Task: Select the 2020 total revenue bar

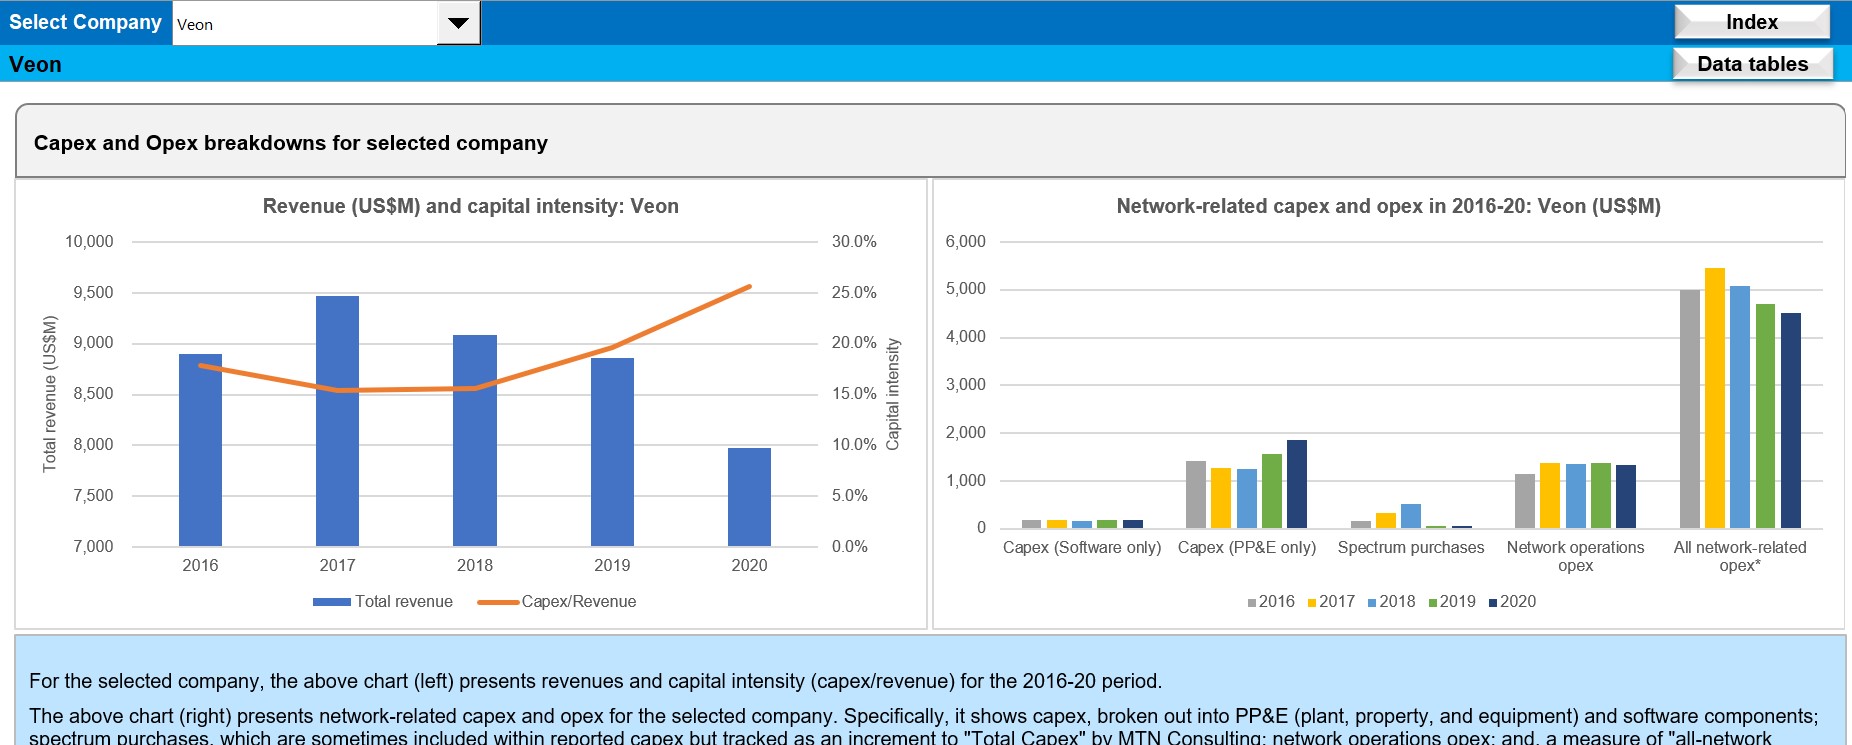Action: pos(749,496)
